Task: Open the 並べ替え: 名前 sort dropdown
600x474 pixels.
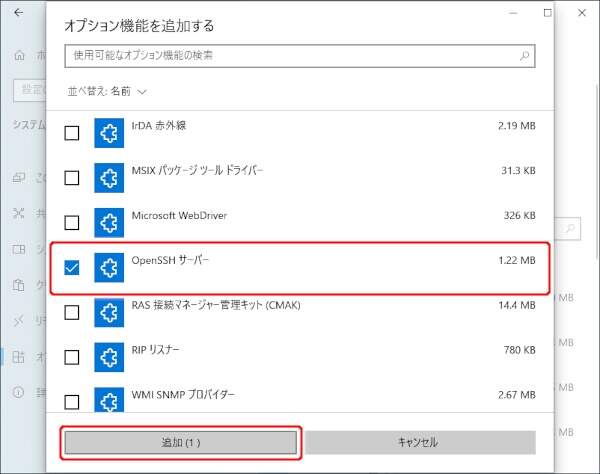Action: (107, 91)
